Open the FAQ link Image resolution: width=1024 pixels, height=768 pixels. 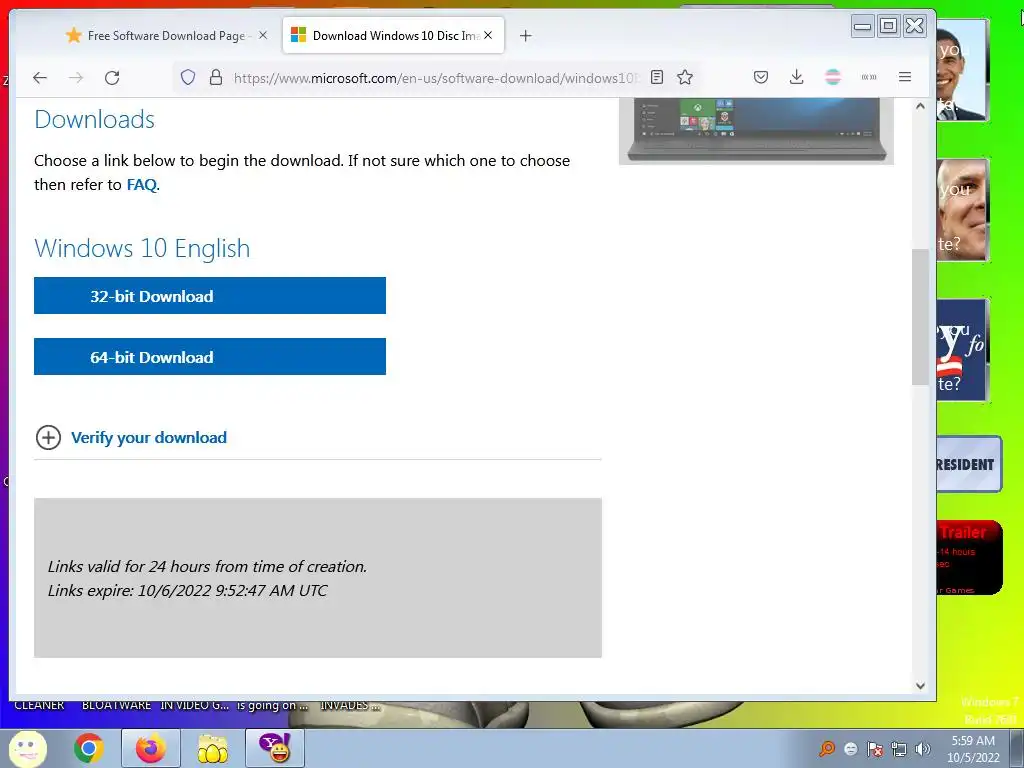[x=142, y=185]
